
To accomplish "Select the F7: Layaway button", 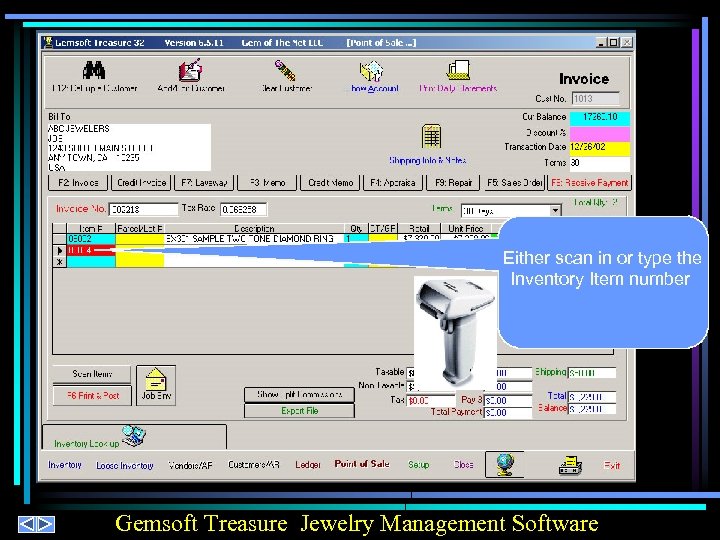I will coord(204,183).
